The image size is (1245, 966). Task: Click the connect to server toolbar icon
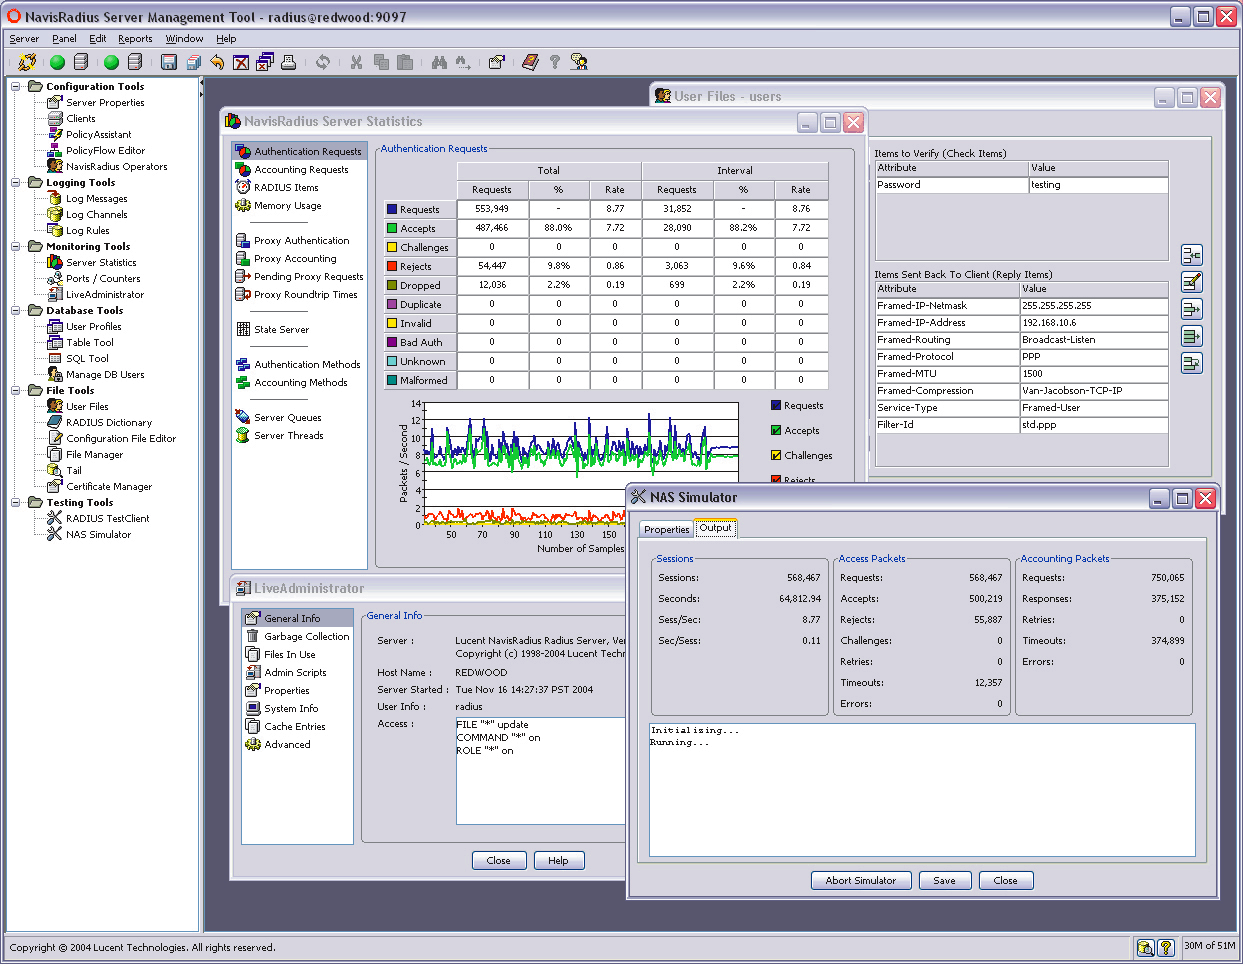27,62
